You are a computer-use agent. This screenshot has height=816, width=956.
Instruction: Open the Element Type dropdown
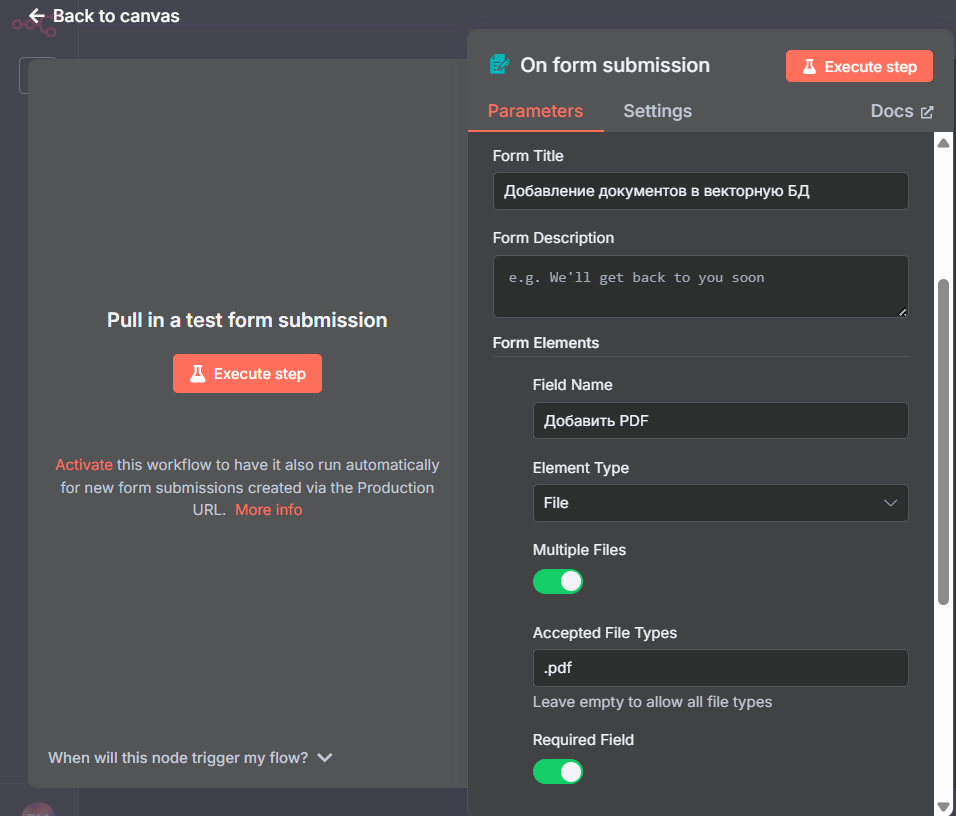pos(720,503)
